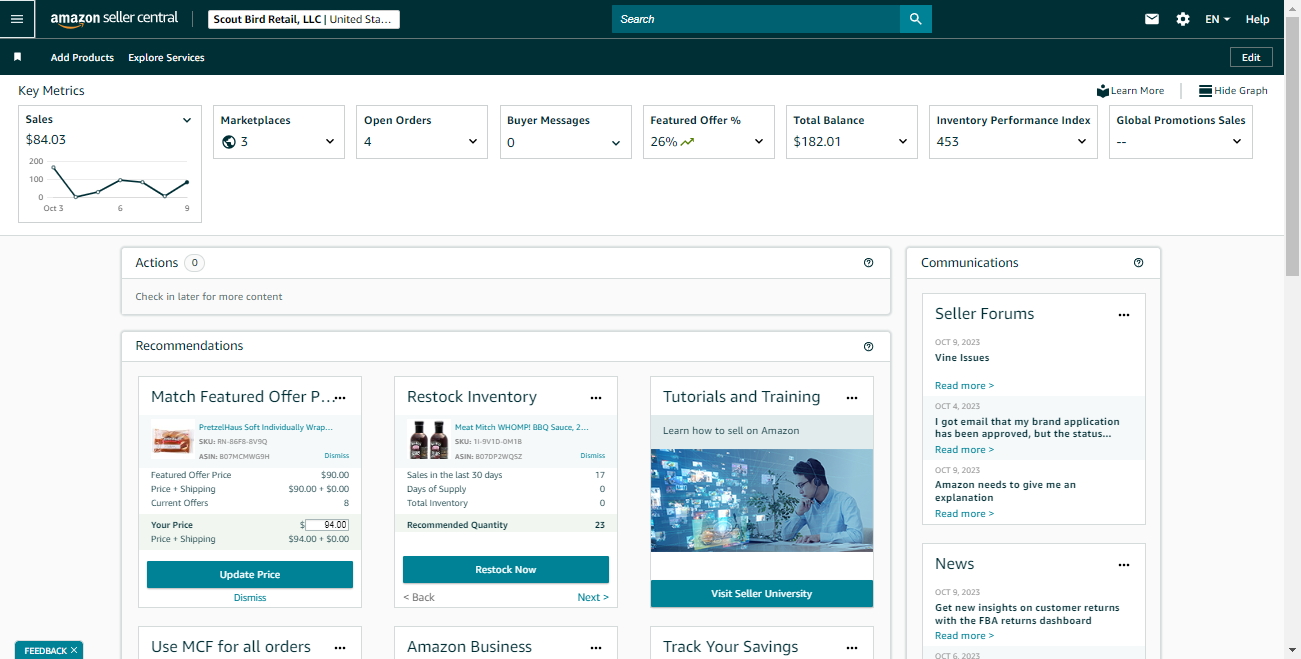Click the Hide Graph link

pyautogui.click(x=1241, y=91)
